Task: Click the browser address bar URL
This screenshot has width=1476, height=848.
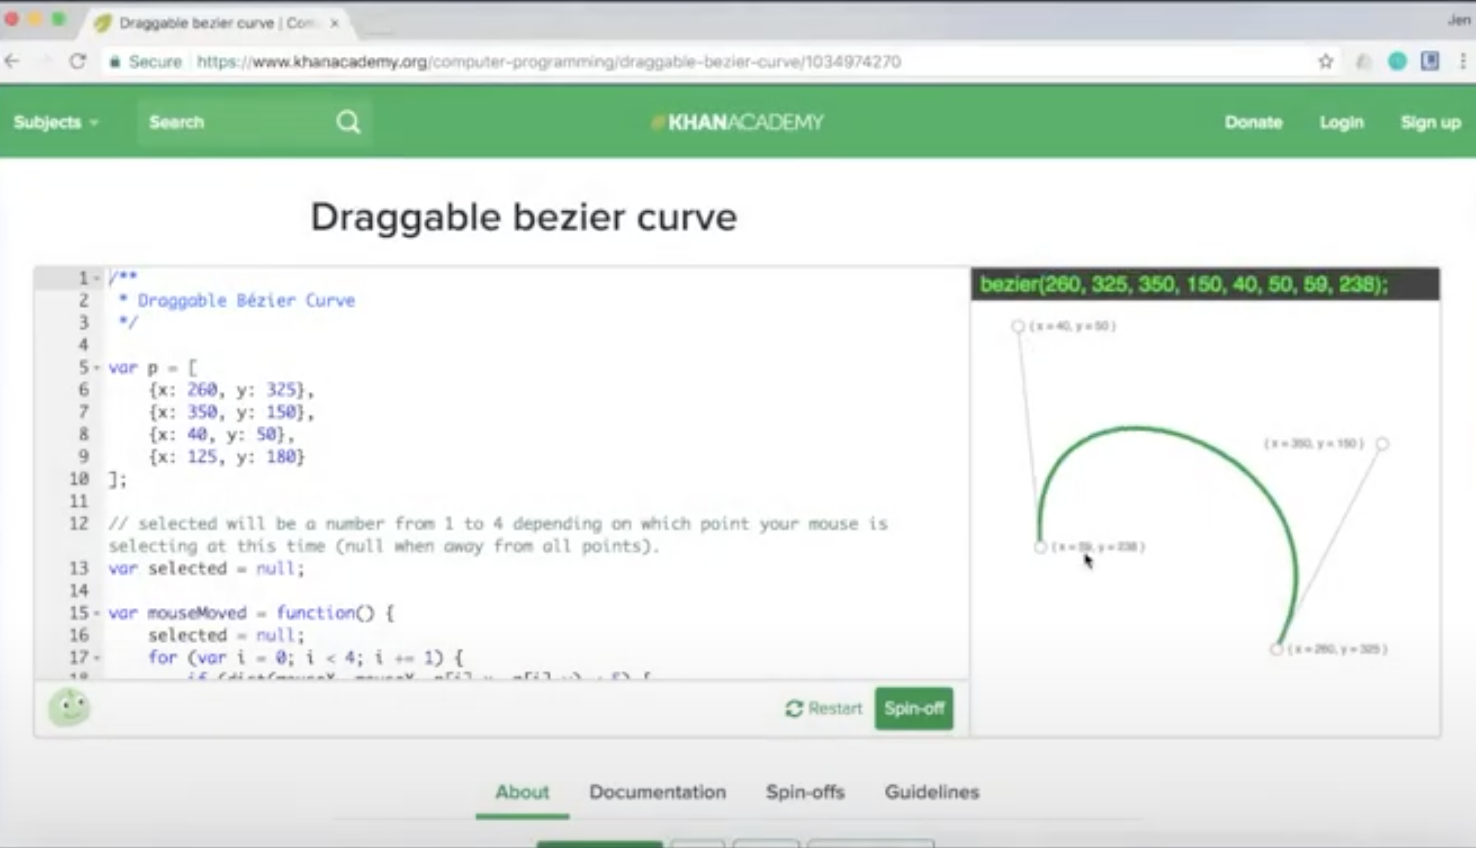Action: [549, 62]
